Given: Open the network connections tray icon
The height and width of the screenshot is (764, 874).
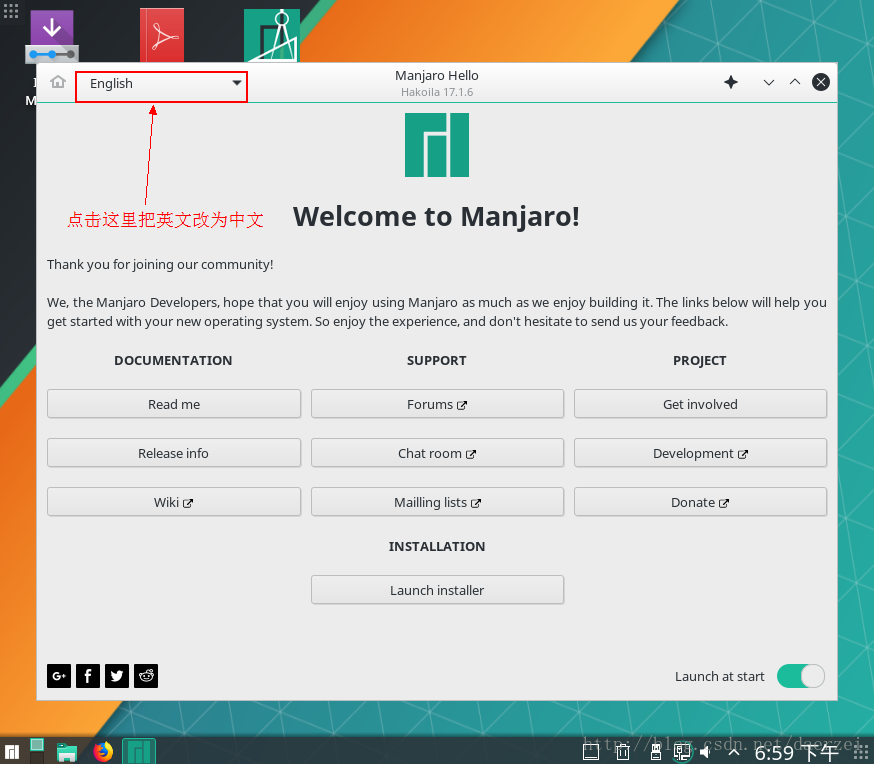Looking at the screenshot, I should pyautogui.click(x=682, y=752).
